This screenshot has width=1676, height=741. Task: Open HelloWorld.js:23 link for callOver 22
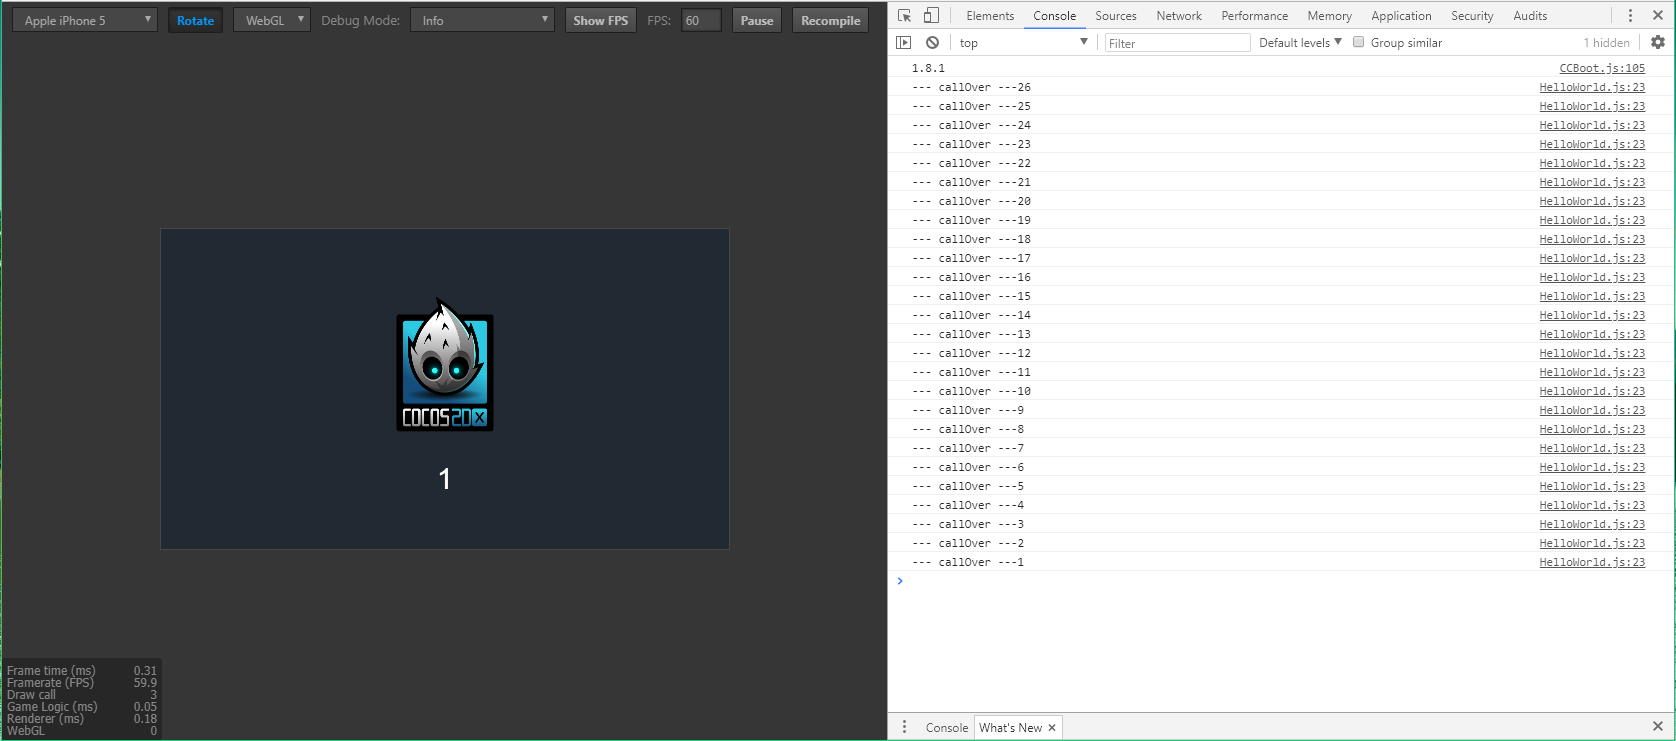1592,163
